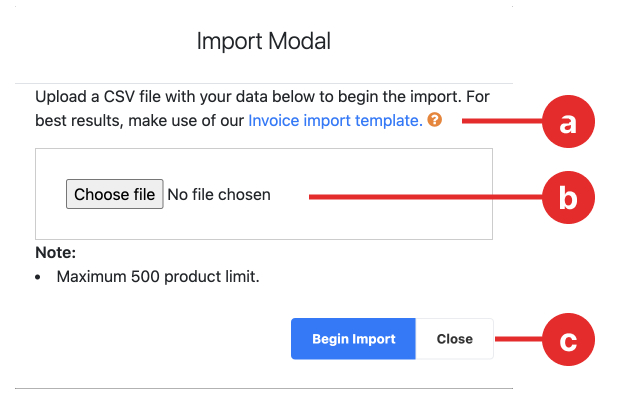Click the word CSV in instructions
The width and height of the screenshot is (618, 396).
coord(119,97)
